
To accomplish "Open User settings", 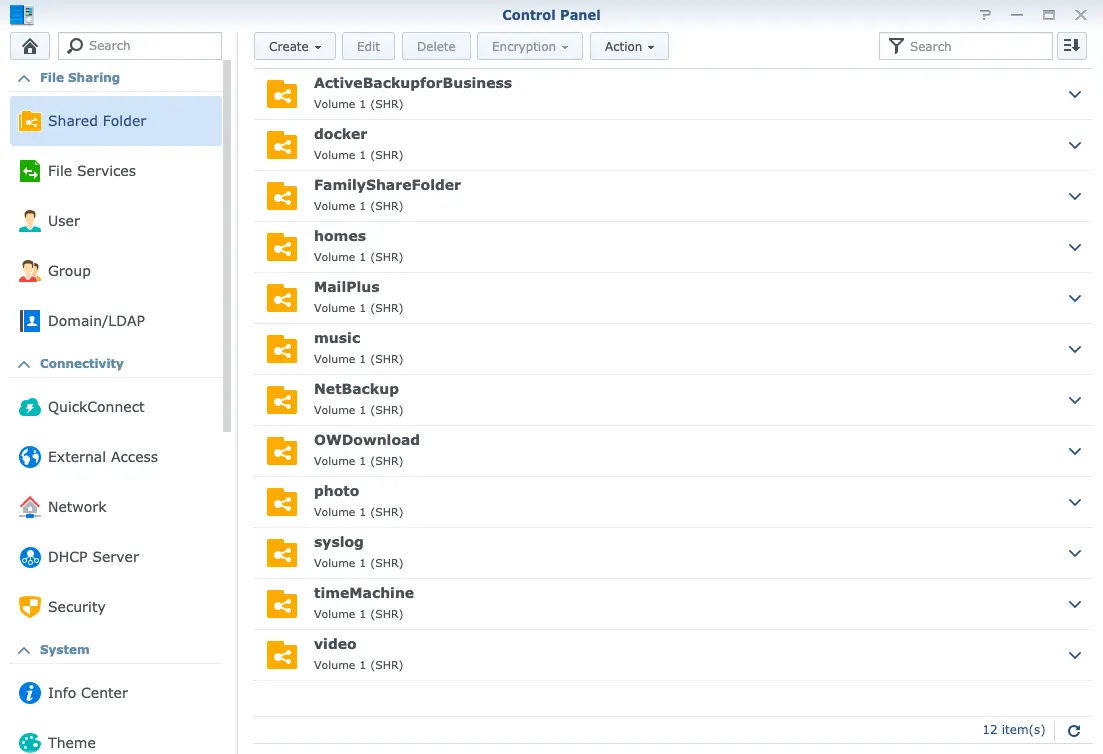I will 115,221.
